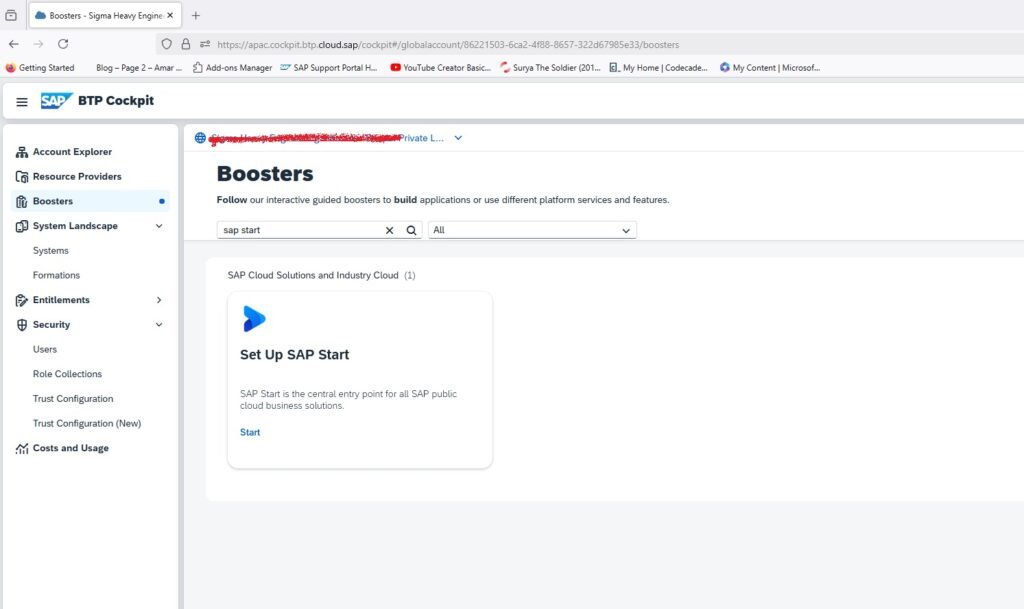Clear the booster search text with X
Image resolution: width=1024 pixels, height=609 pixels.
coord(390,230)
